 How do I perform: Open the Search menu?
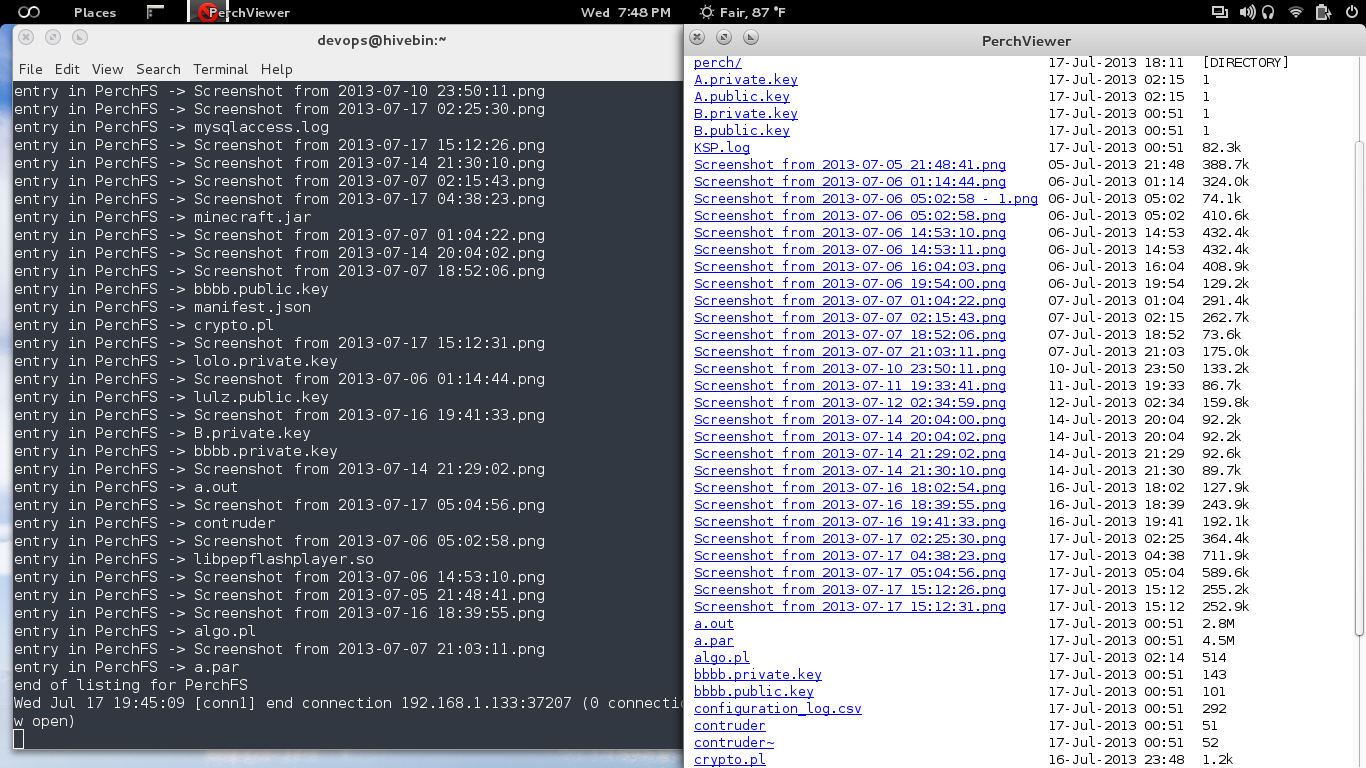pyautogui.click(x=158, y=69)
